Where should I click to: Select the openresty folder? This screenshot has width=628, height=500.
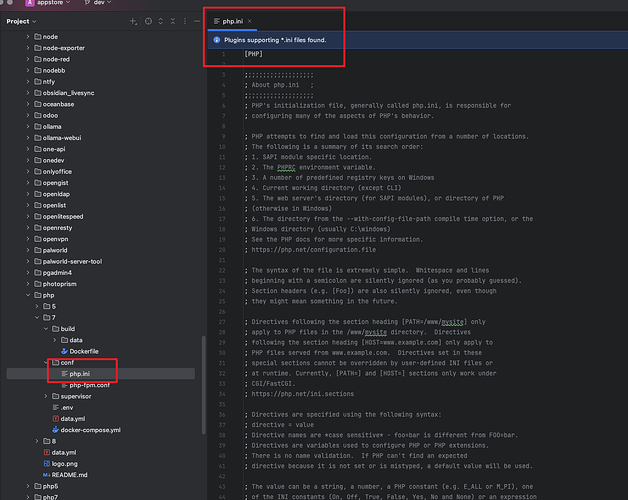pyautogui.click(x=53, y=228)
